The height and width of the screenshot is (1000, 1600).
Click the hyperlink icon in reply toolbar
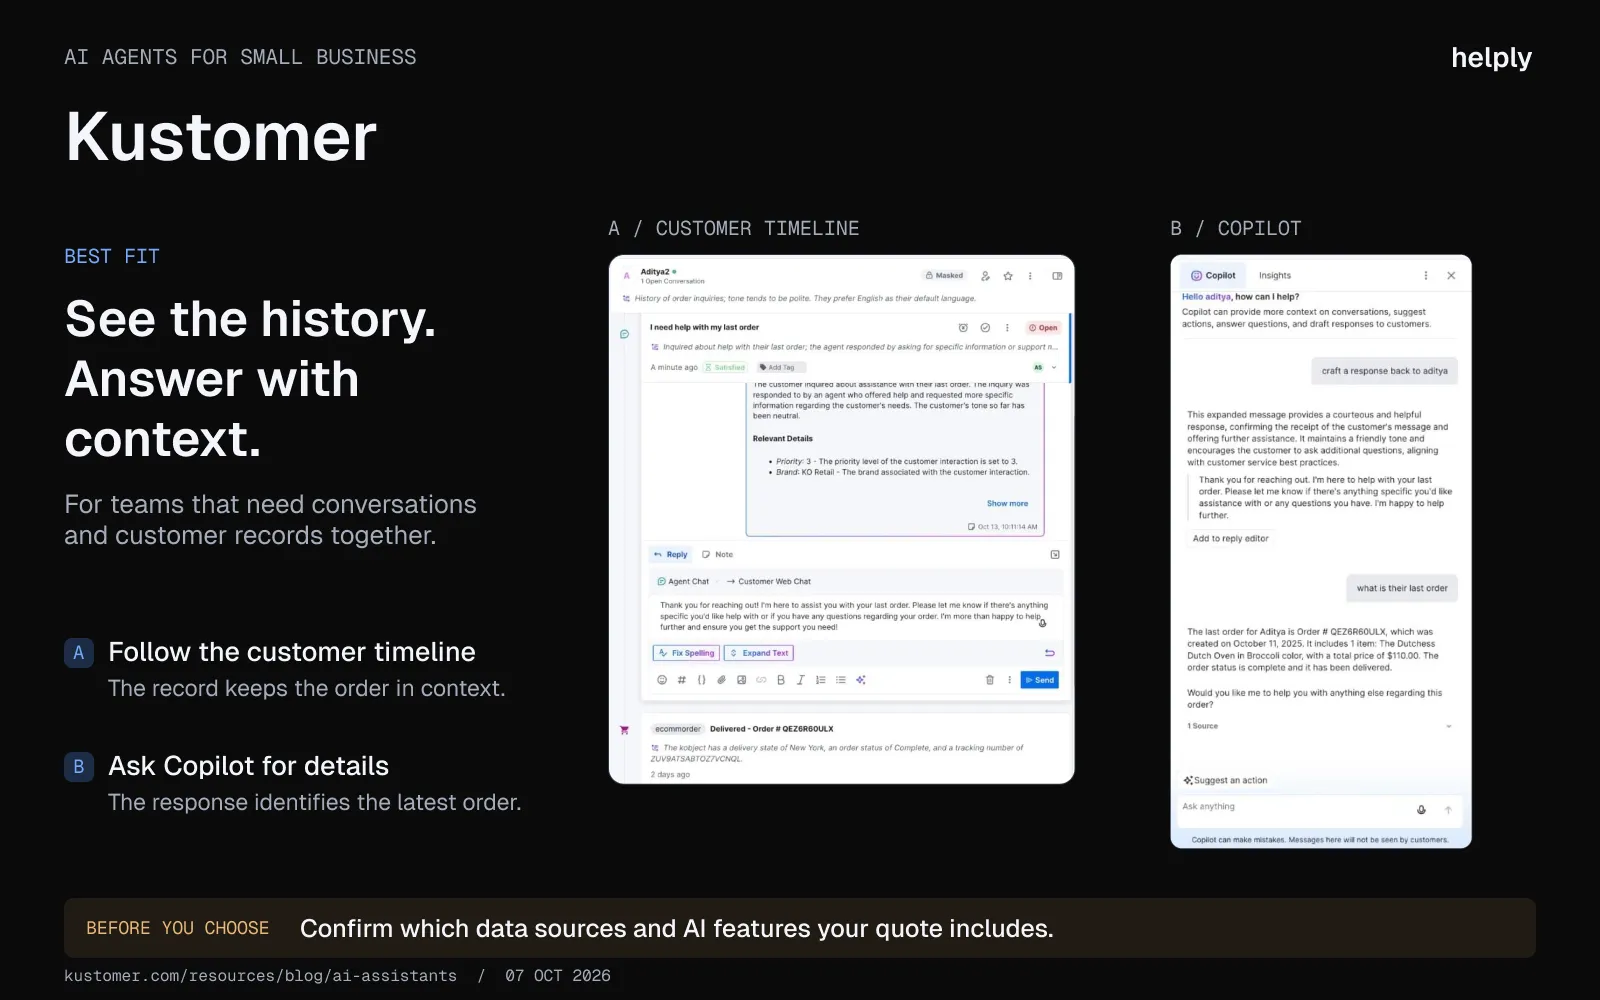(x=761, y=680)
